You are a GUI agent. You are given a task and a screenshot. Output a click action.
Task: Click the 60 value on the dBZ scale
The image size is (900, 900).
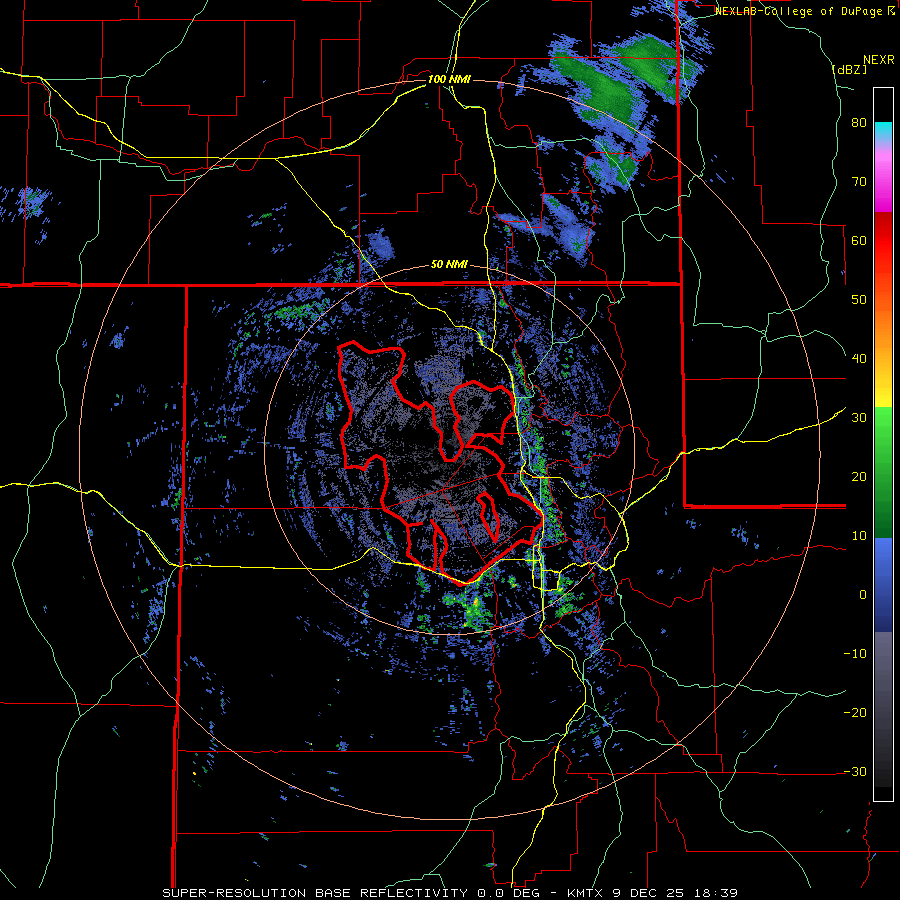click(x=859, y=240)
